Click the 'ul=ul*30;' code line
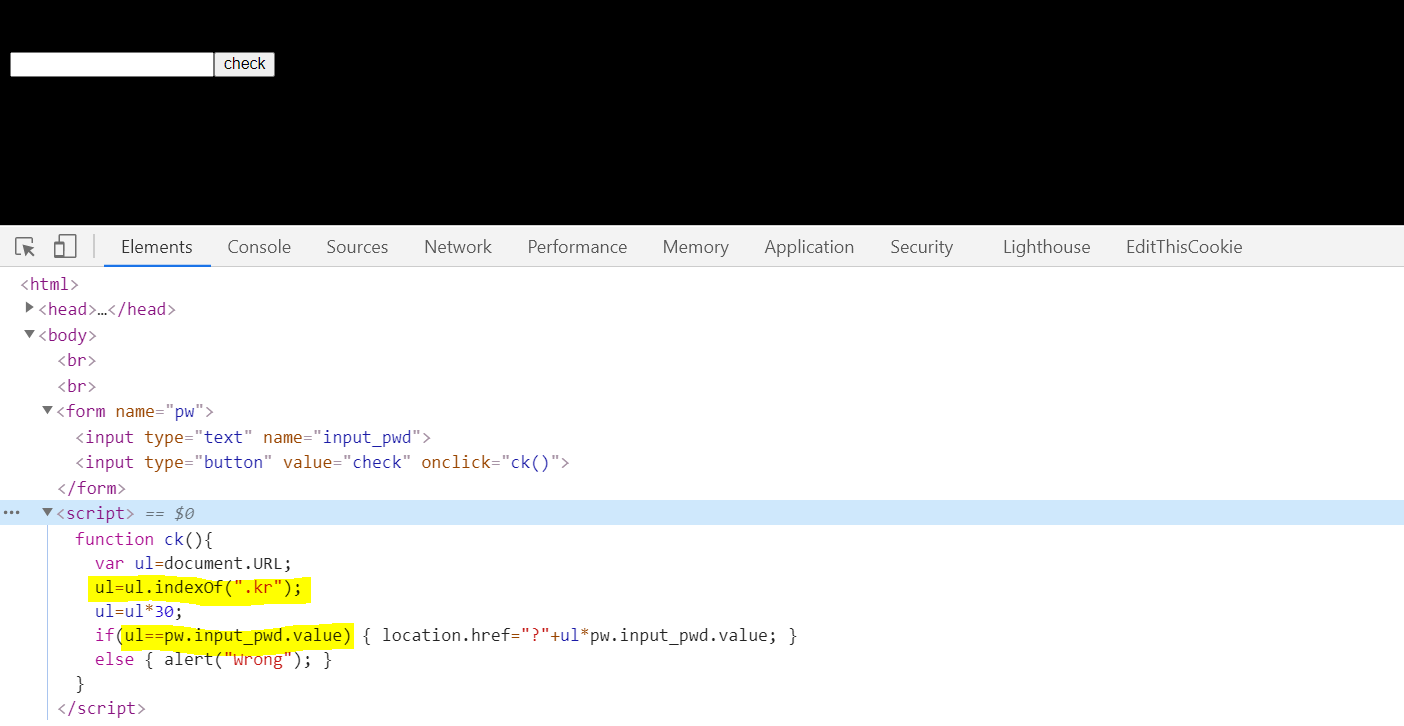 point(139,611)
